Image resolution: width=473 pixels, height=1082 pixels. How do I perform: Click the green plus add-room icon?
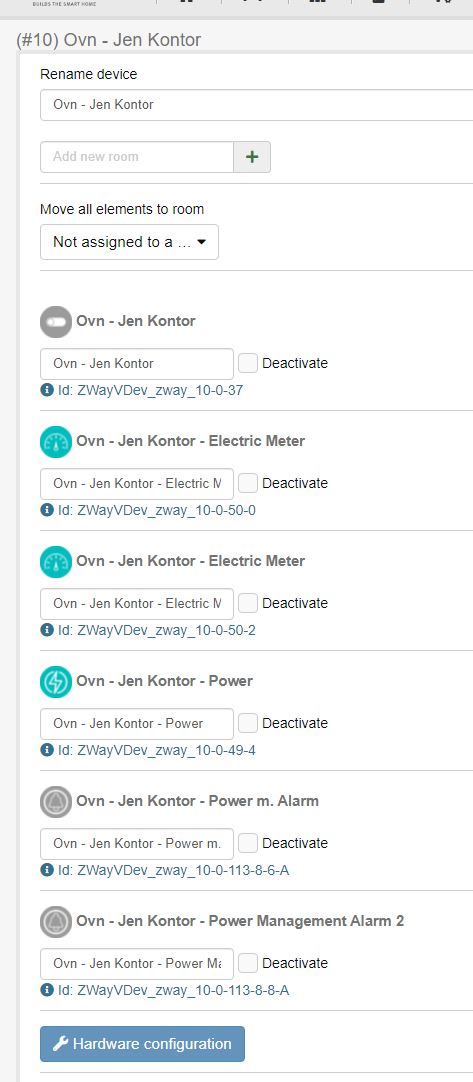(x=252, y=157)
